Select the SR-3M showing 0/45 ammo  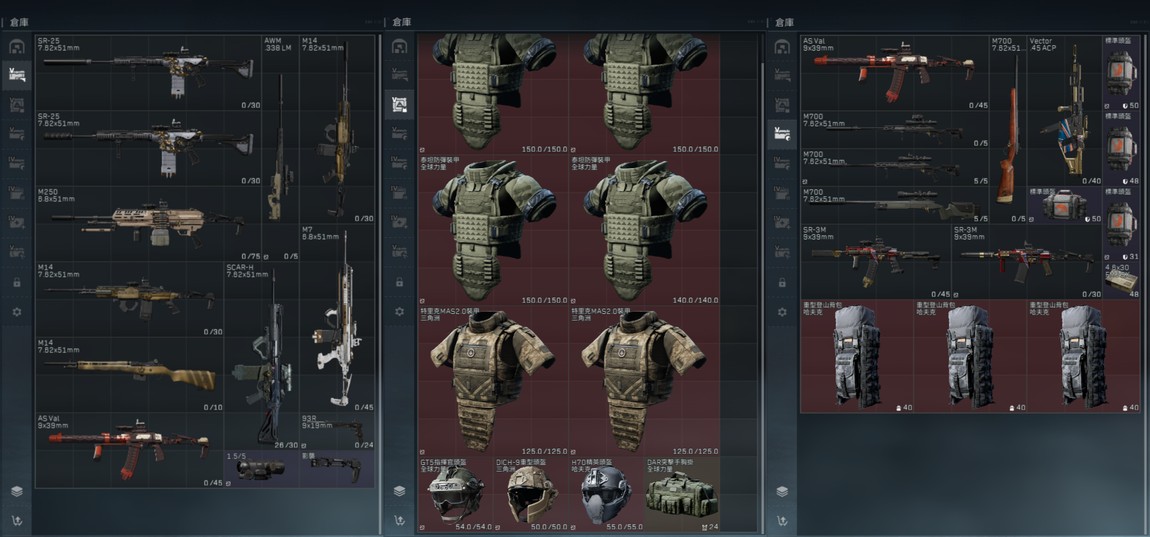click(x=876, y=261)
